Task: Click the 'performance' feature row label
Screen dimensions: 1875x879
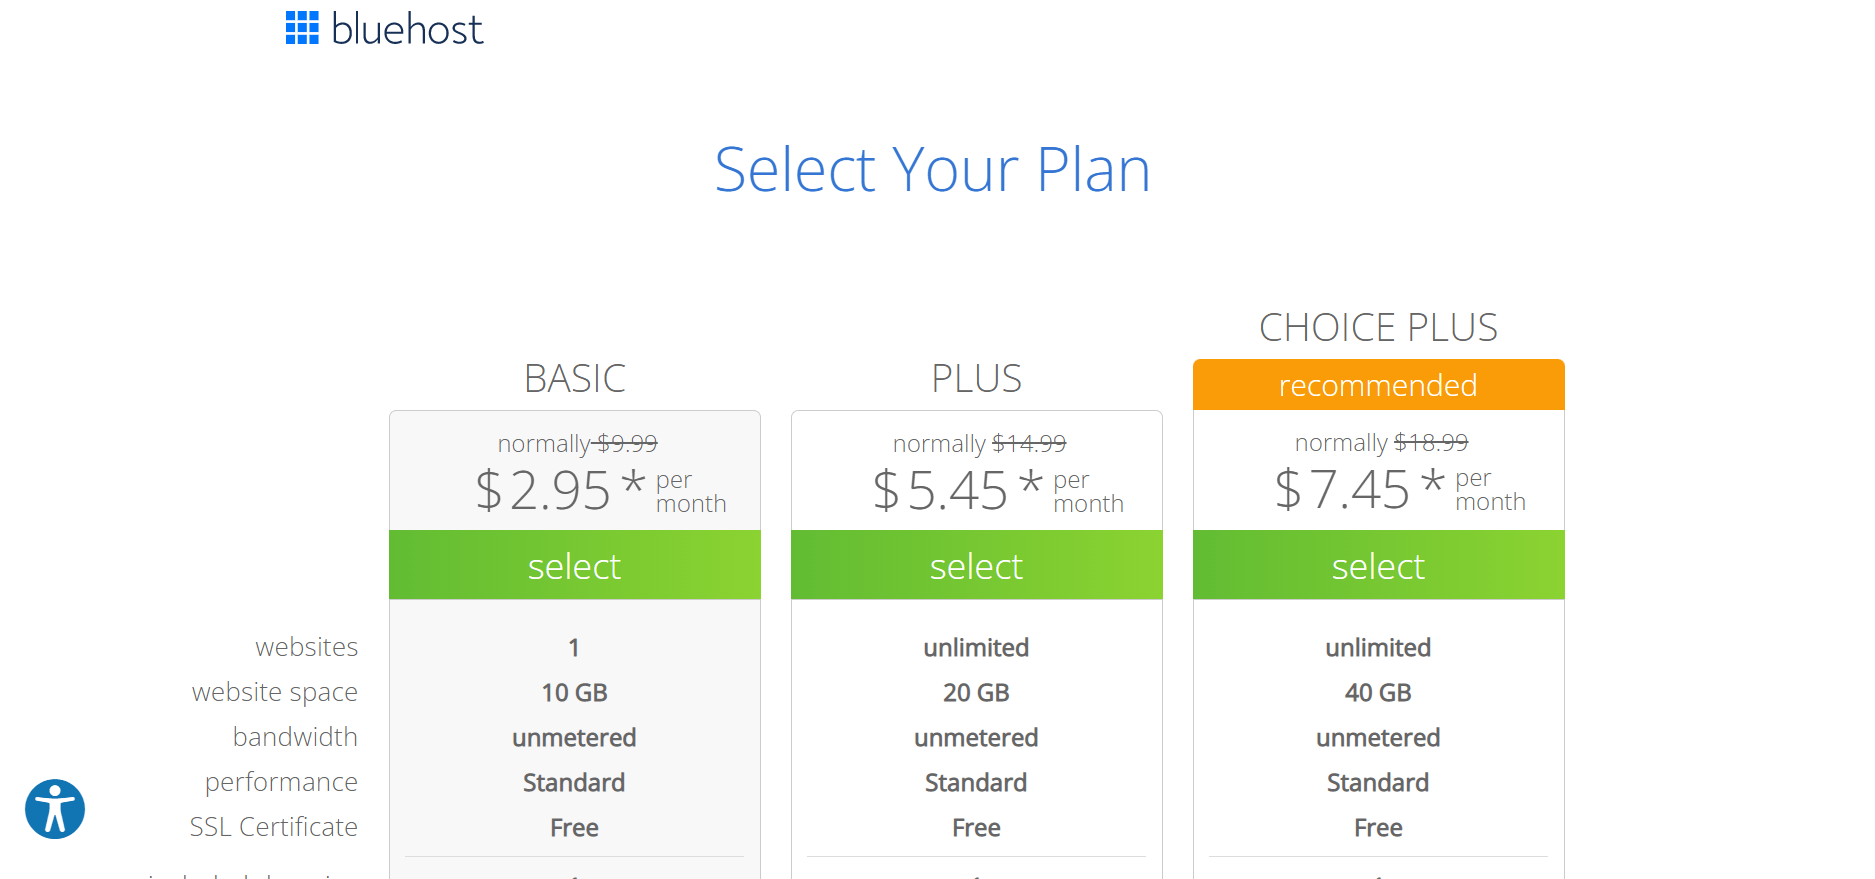Action: coord(281,782)
